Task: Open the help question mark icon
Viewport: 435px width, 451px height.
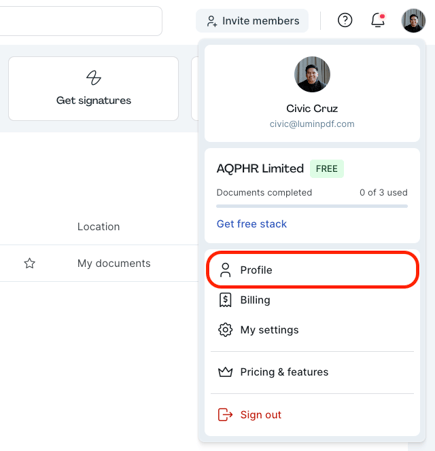Action: coord(345,20)
